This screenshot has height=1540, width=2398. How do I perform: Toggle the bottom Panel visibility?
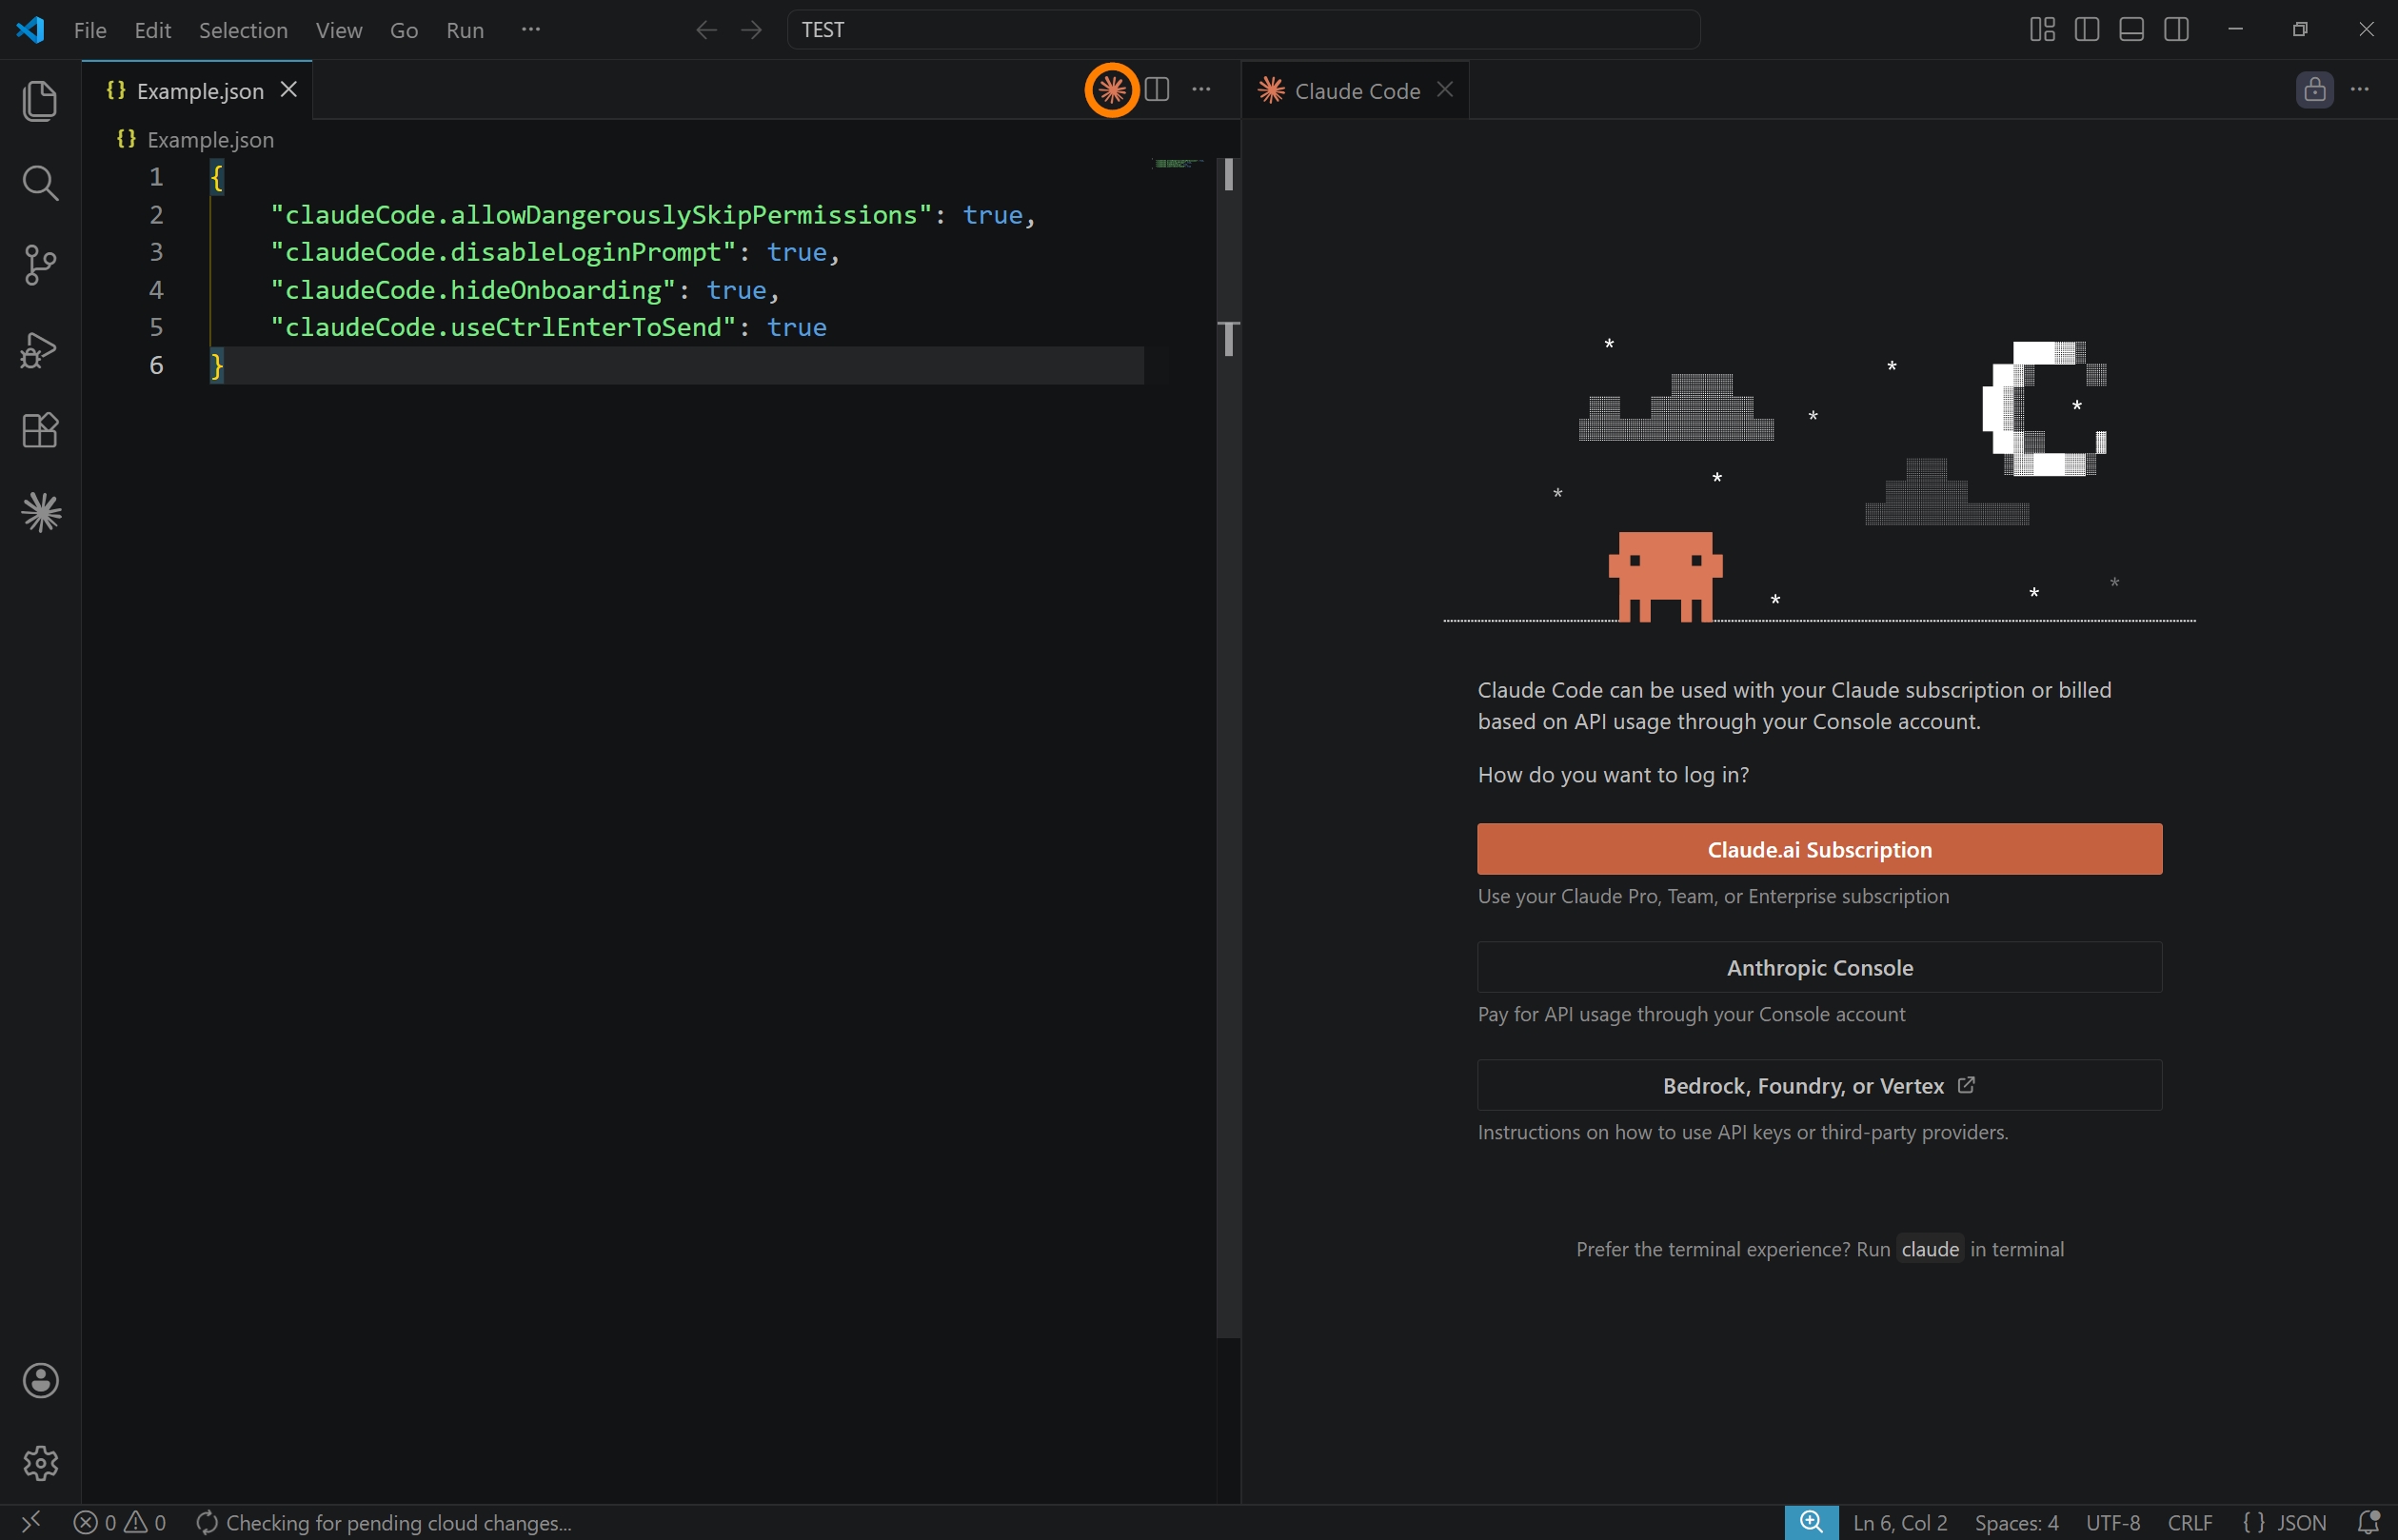coord(2131,30)
